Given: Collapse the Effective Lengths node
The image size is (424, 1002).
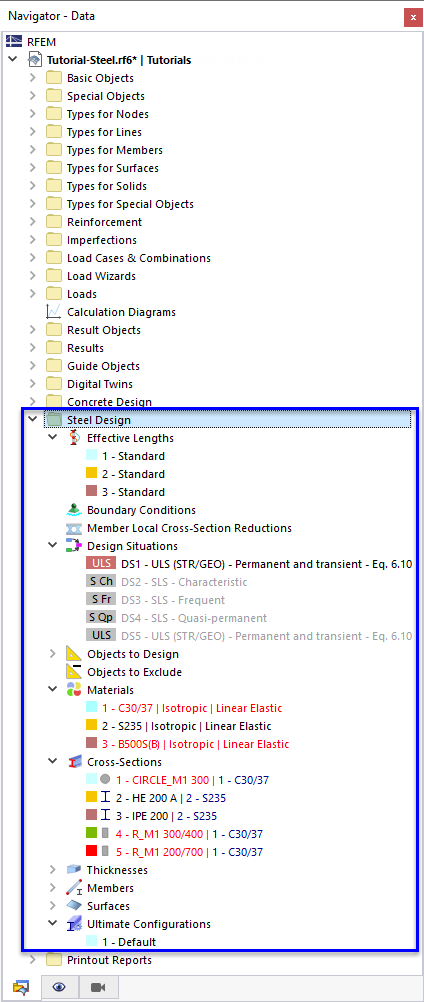Looking at the screenshot, I should tap(53, 438).
